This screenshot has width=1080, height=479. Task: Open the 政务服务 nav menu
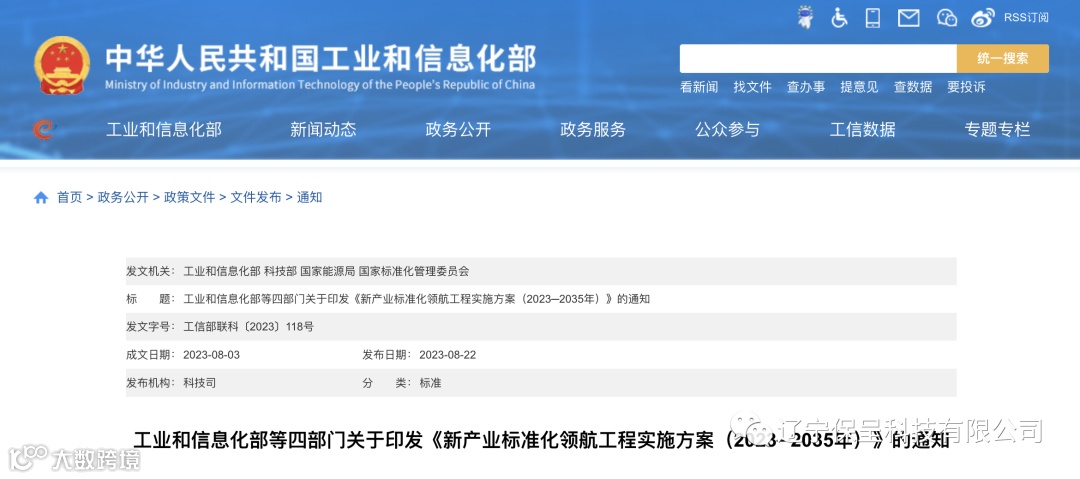593,129
